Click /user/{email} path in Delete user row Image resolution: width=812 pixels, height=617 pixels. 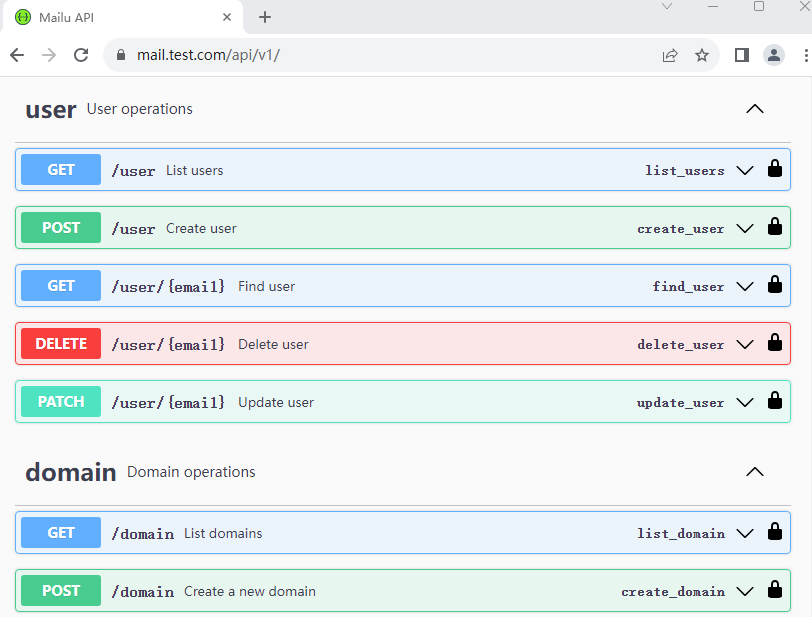(168, 345)
